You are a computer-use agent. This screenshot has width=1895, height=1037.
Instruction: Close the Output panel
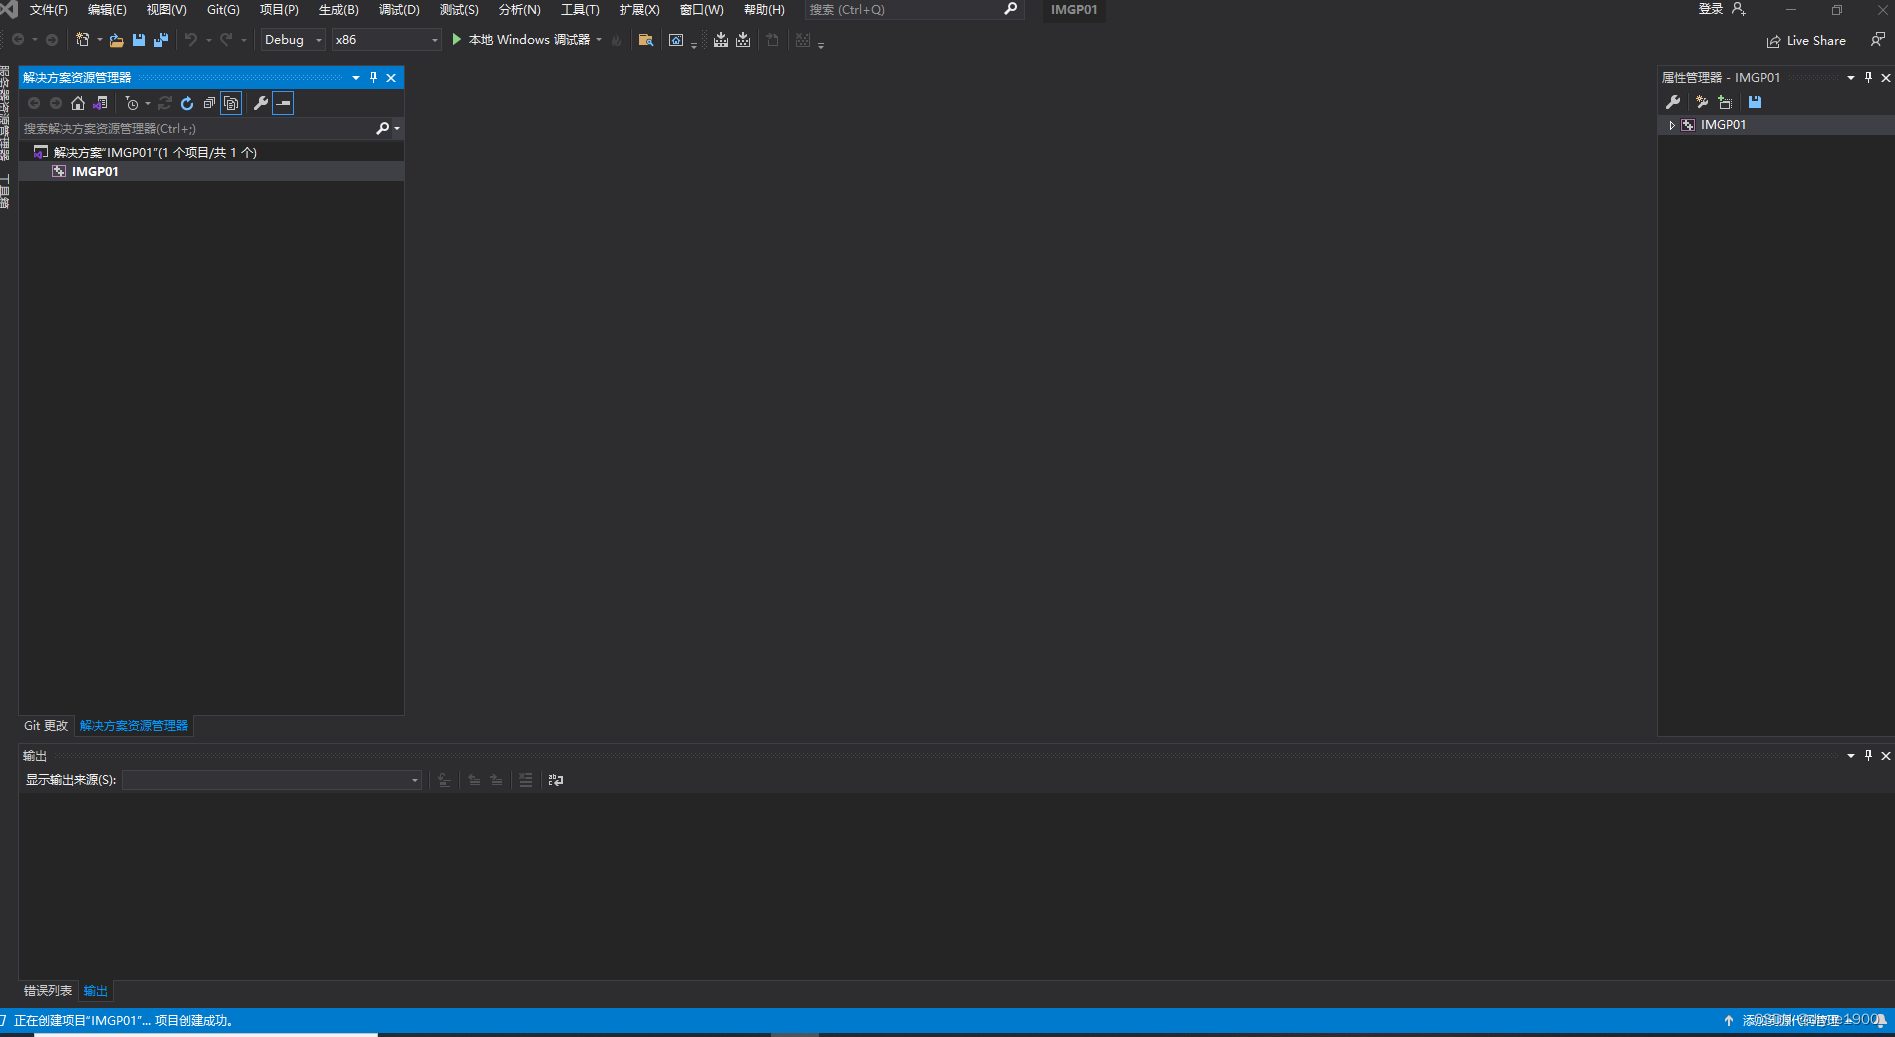click(x=1886, y=755)
